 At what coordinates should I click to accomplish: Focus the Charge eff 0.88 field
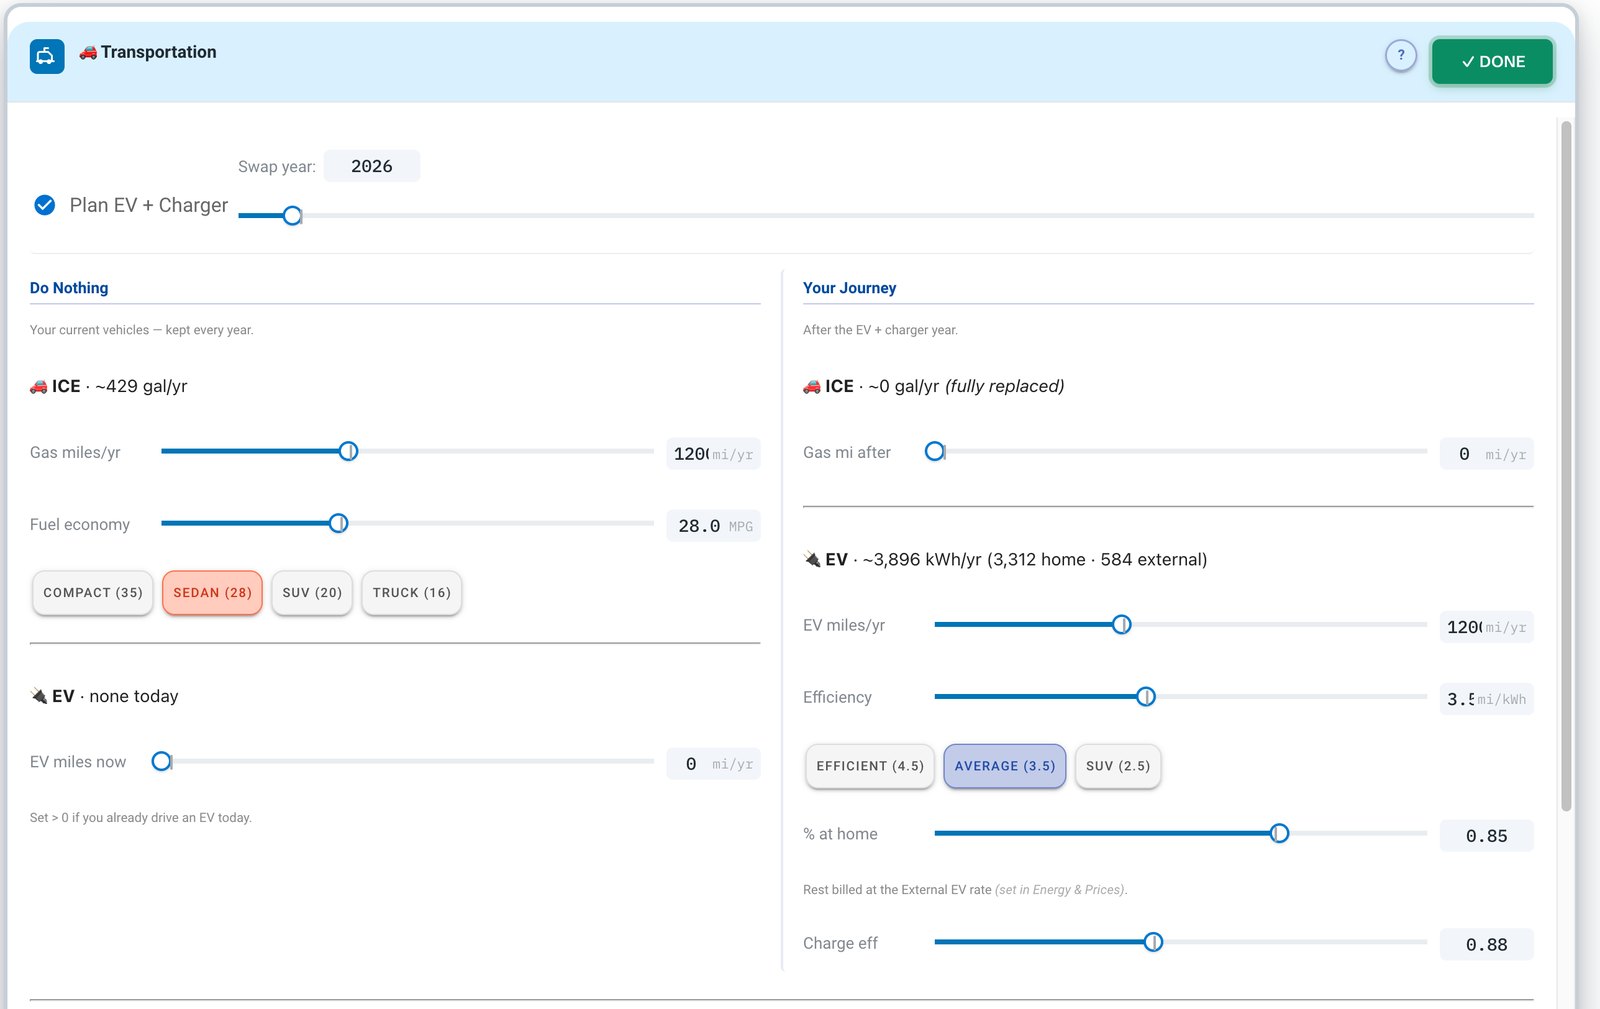(x=1486, y=945)
